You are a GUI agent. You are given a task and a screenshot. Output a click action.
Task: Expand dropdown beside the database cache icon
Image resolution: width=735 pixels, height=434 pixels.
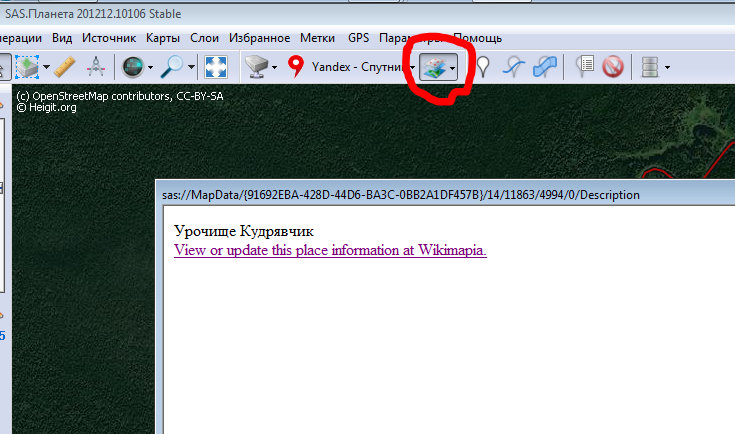point(667,68)
